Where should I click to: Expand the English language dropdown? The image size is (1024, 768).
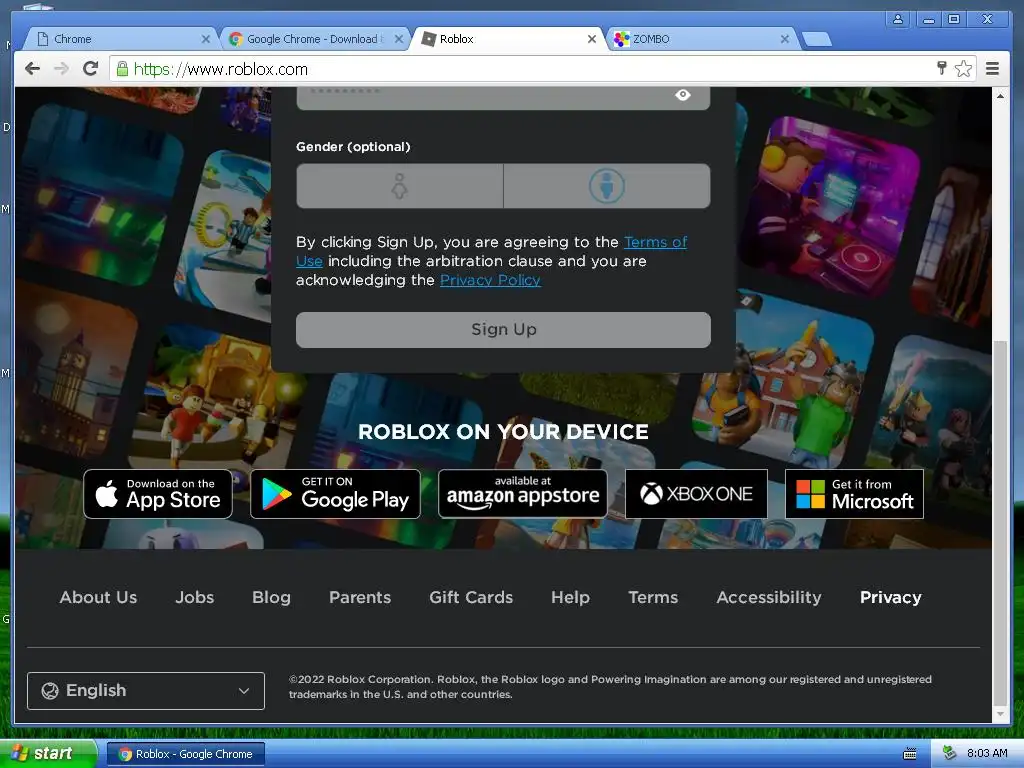pos(146,691)
